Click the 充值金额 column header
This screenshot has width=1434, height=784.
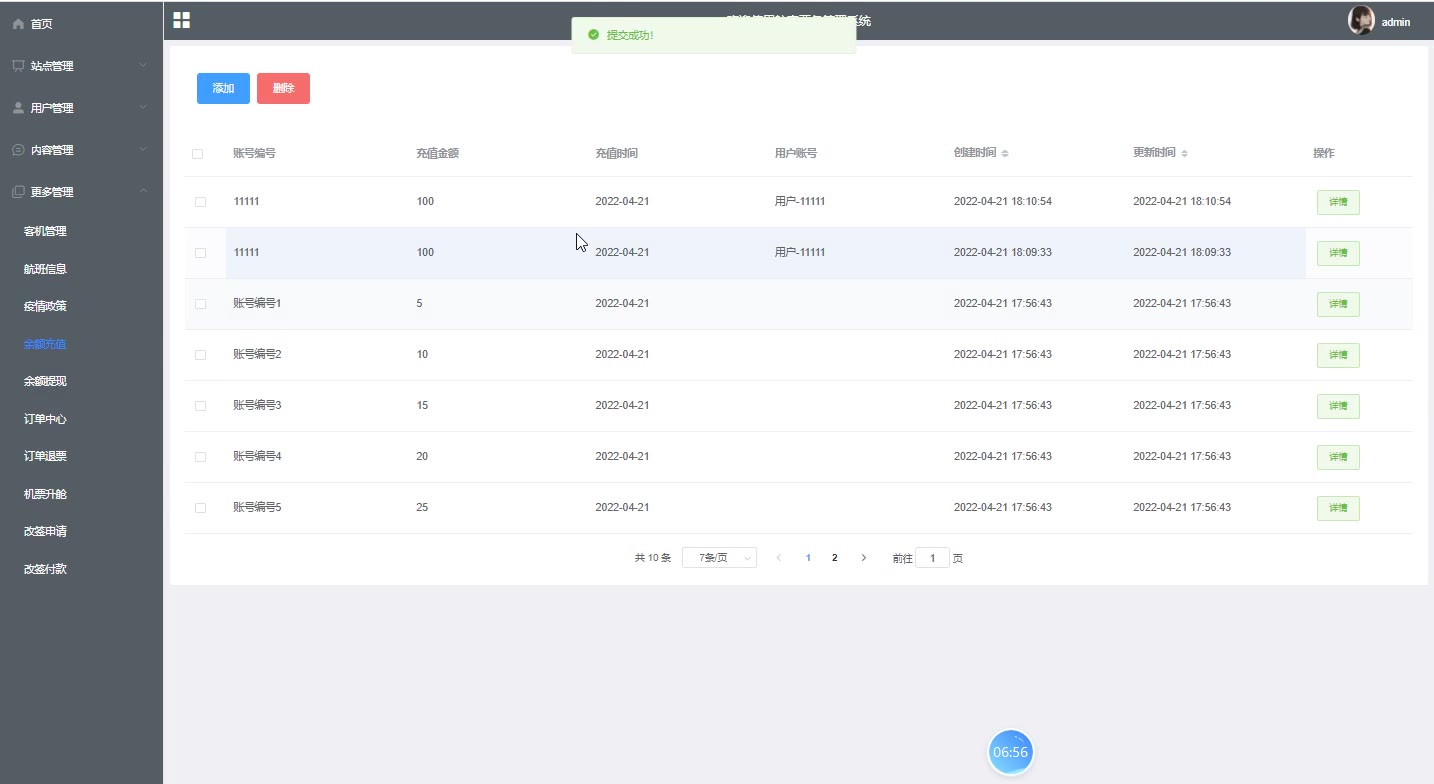(x=437, y=154)
